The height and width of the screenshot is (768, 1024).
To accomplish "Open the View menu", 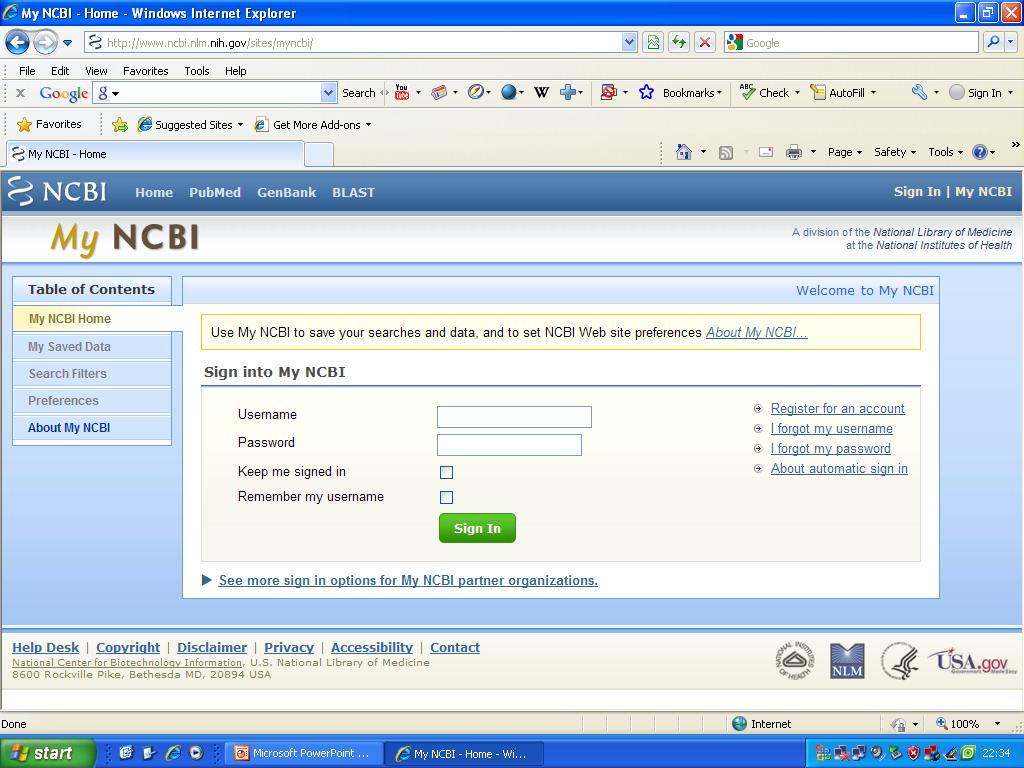I will (x=96, y=71).
